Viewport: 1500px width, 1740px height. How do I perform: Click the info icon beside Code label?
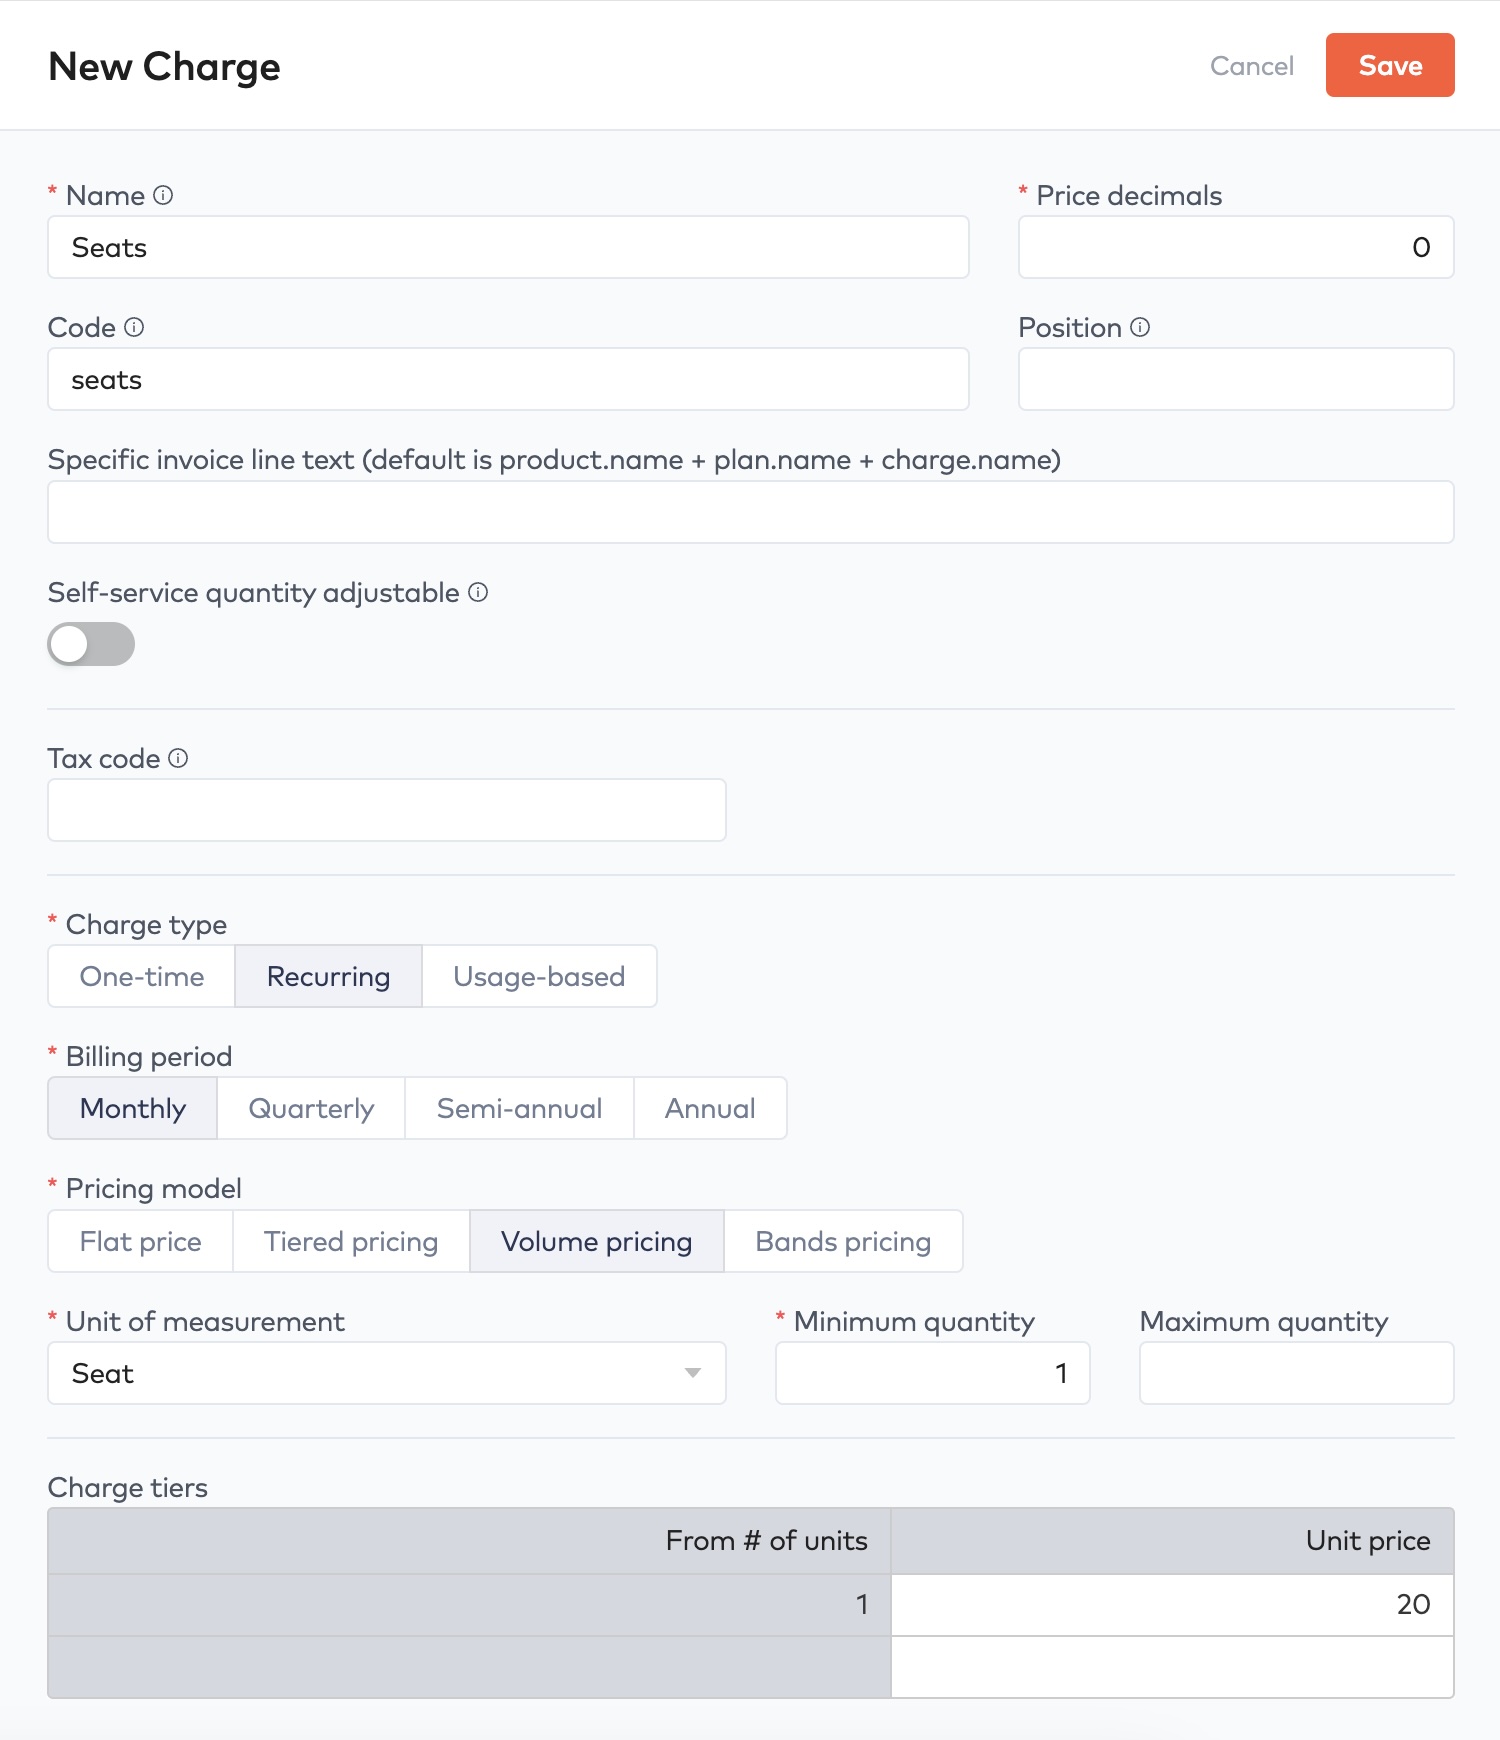point(134,327)
